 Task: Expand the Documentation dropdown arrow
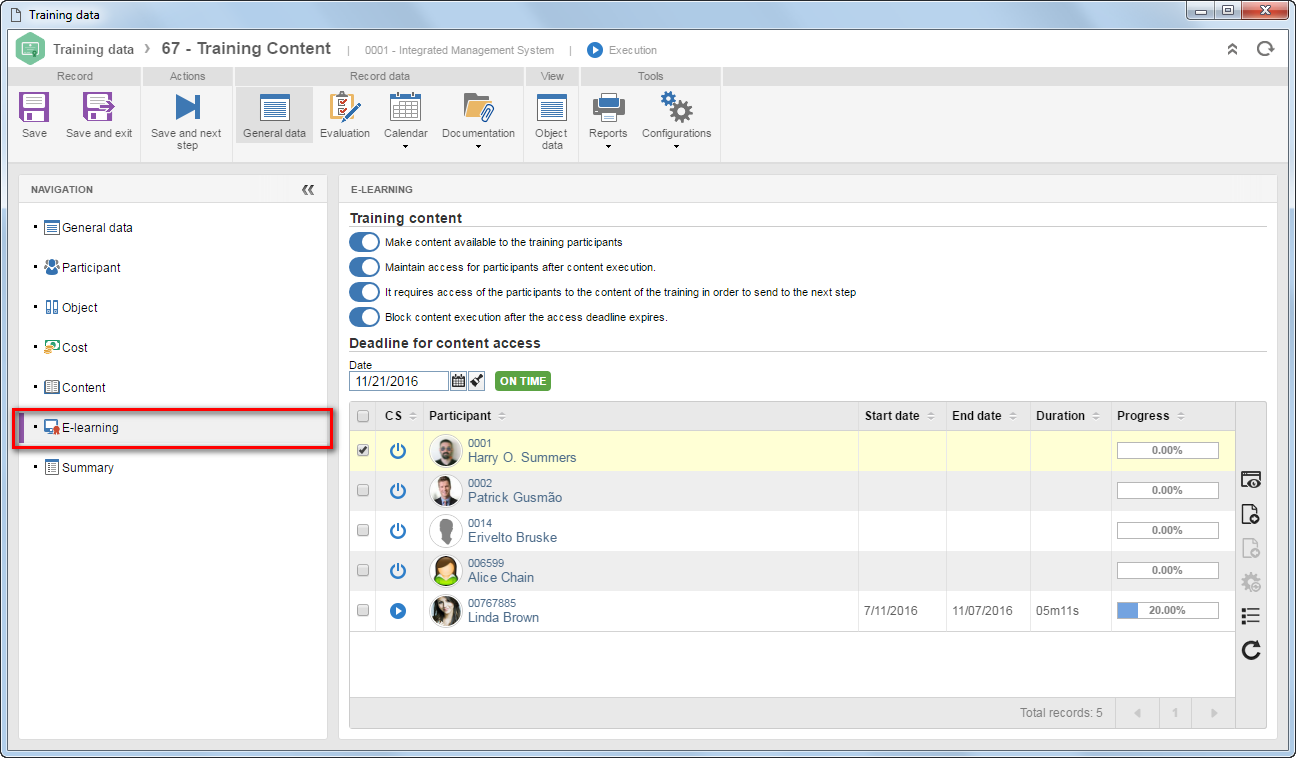478,147
